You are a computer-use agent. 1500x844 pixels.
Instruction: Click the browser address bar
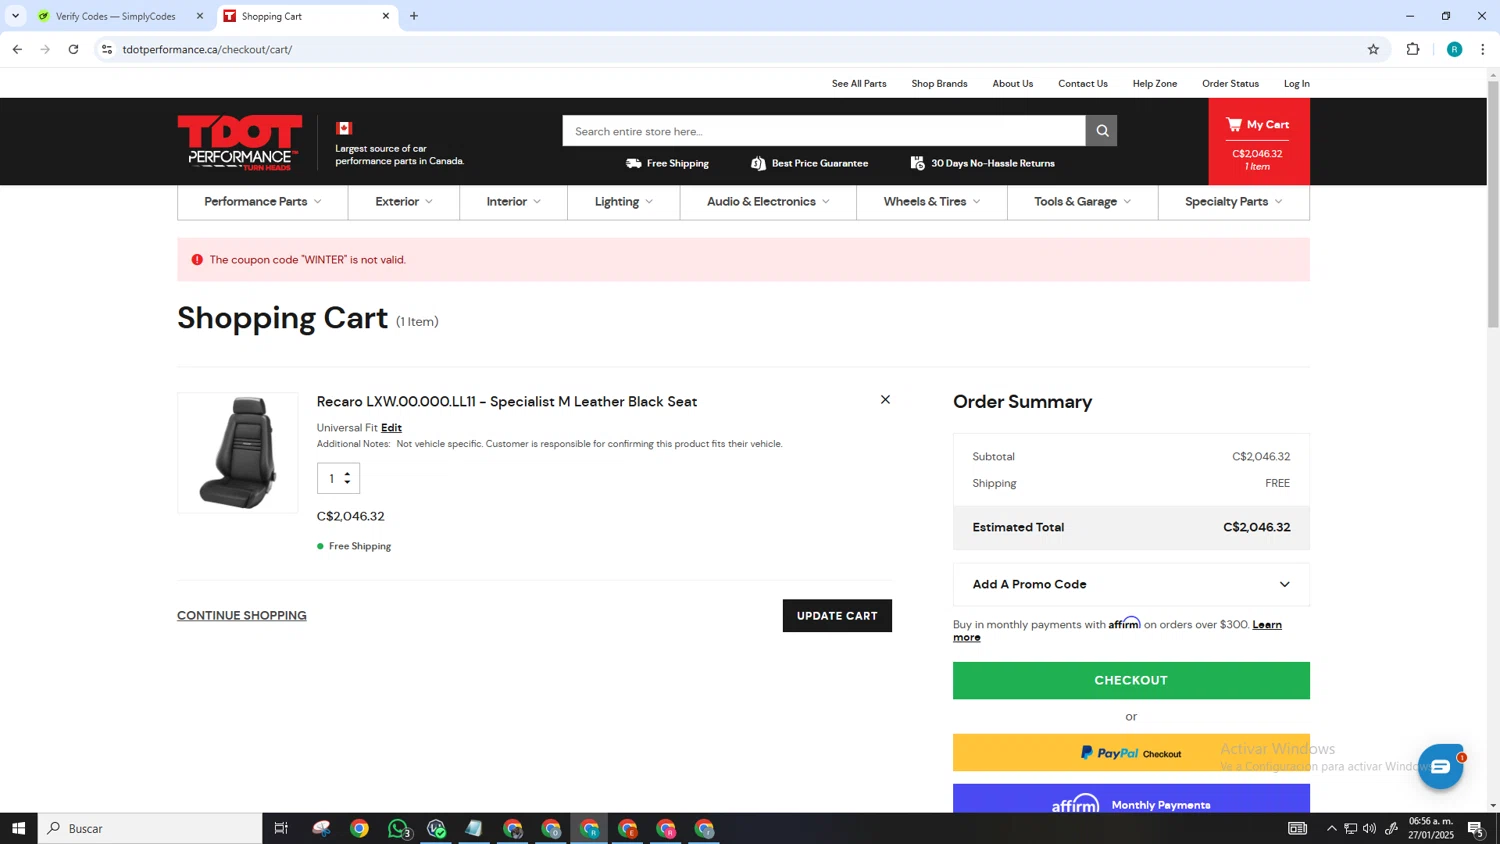pyautogui.click(x=740, y=49)
